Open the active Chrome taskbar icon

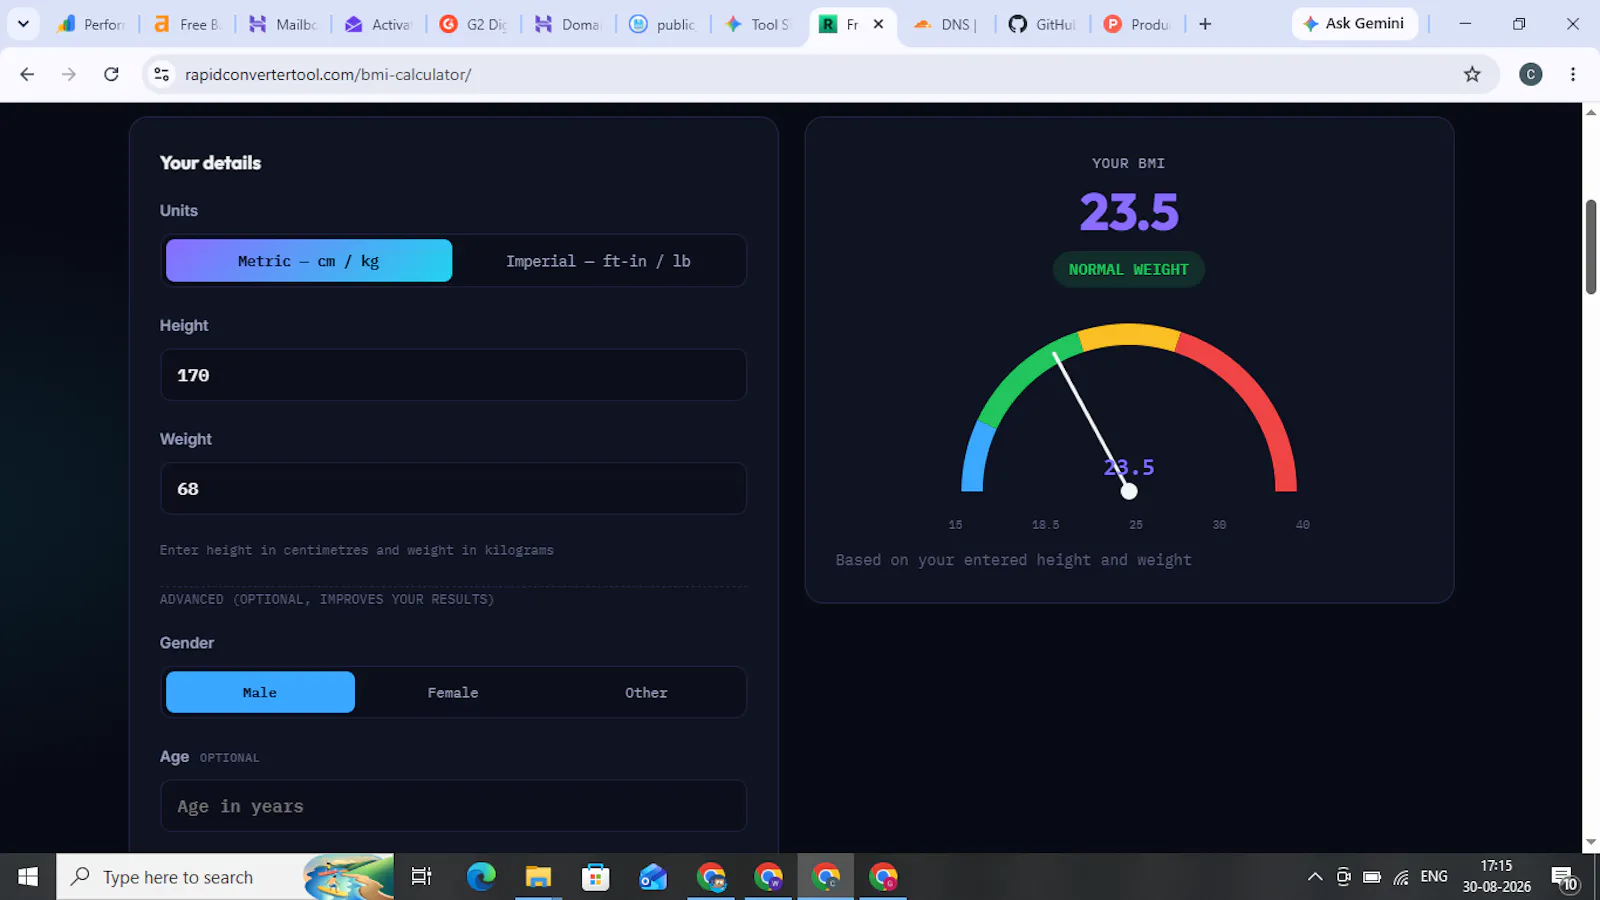pyautogui.click(x=826, y=877)
